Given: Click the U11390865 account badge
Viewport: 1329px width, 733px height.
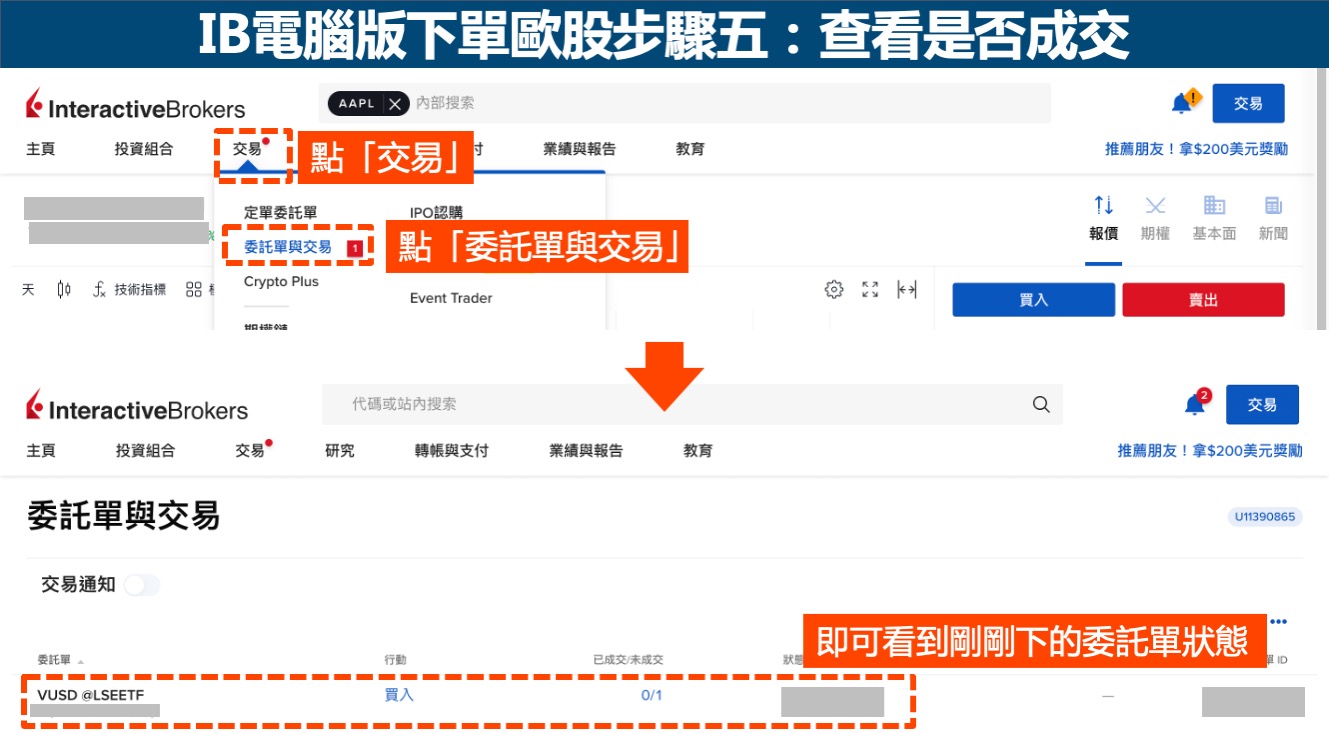Looking at the screenshot, I should [x=1264, y=517].
